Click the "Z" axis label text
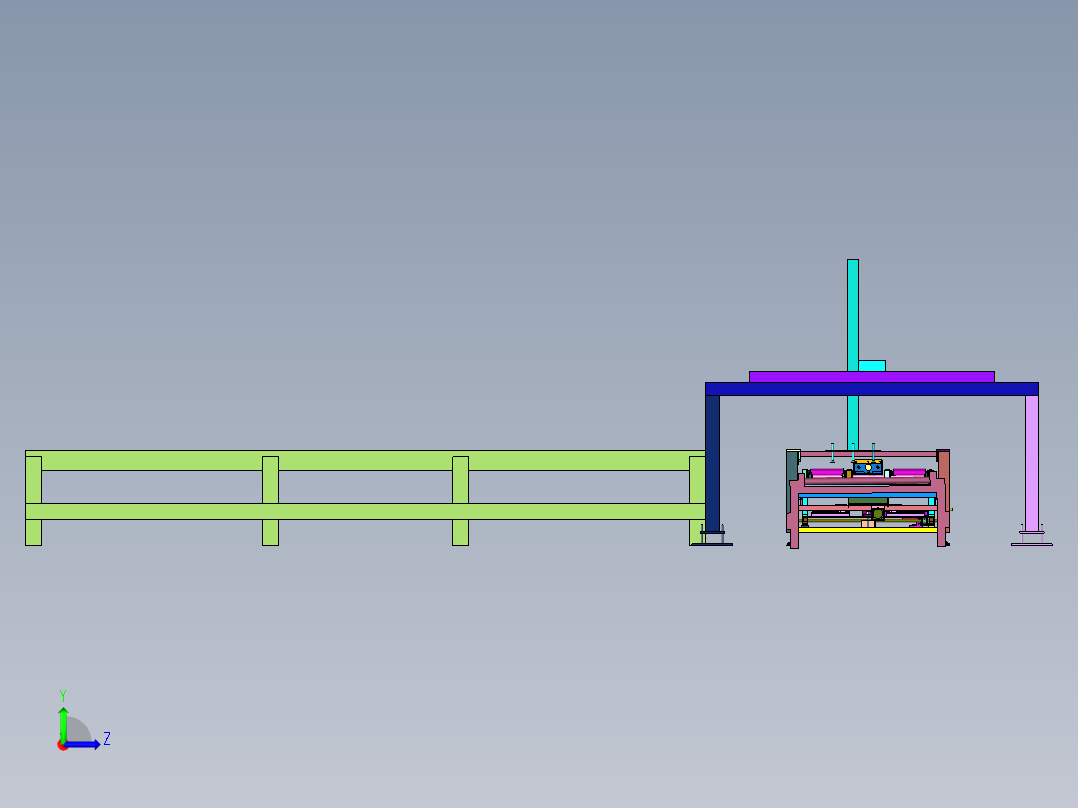Screen dimensions: 1078x808 point(107,739)
